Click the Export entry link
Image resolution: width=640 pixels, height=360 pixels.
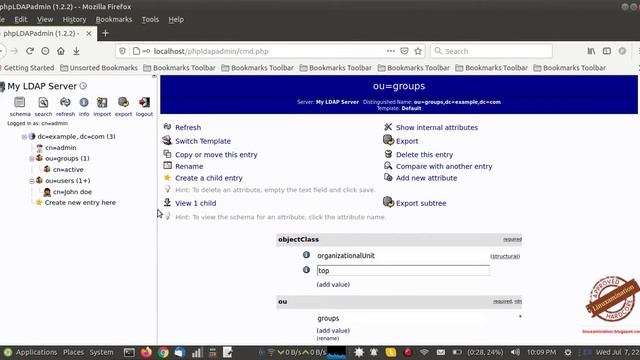(x=407, y=141)
